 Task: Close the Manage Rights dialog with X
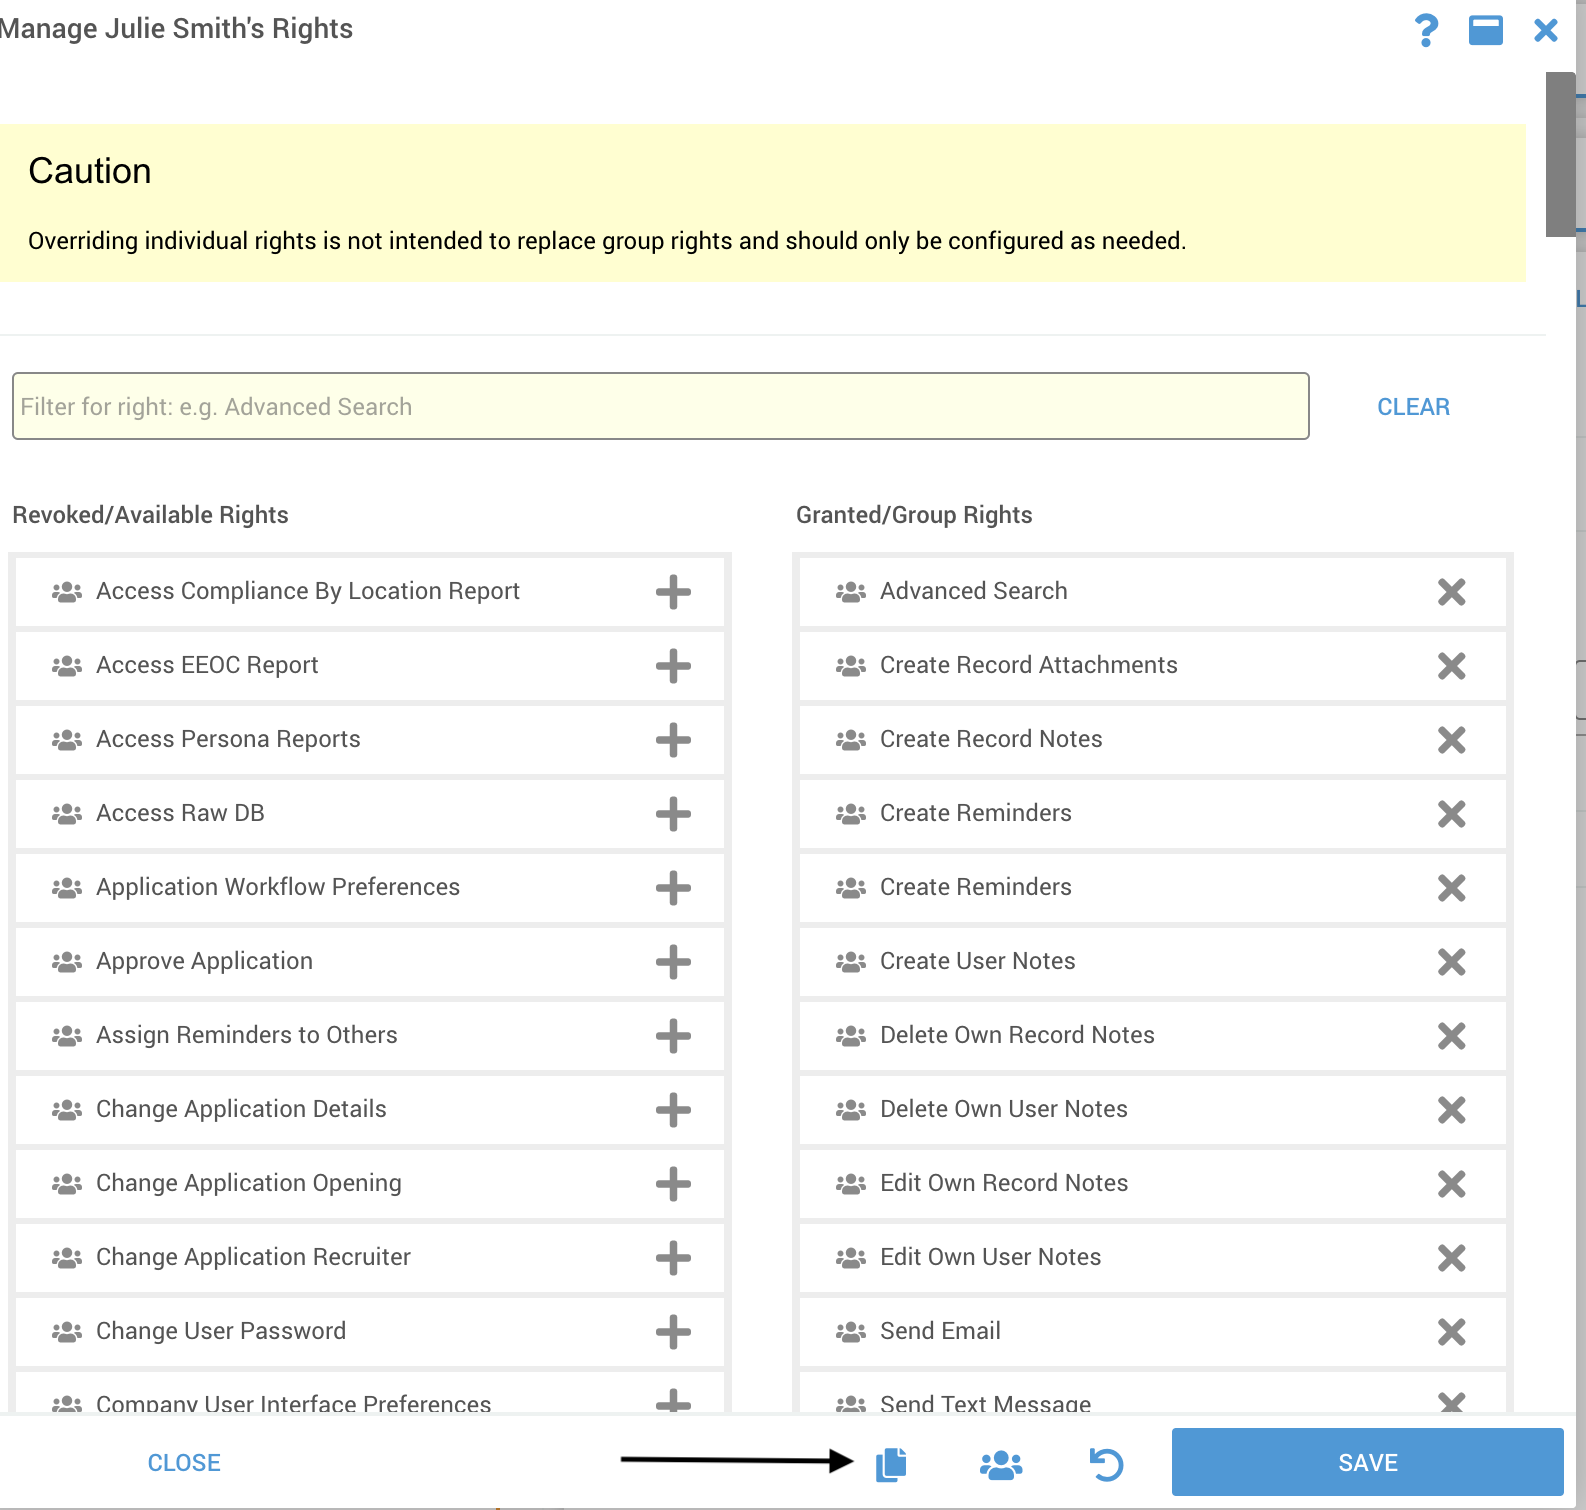(1546, 30)
